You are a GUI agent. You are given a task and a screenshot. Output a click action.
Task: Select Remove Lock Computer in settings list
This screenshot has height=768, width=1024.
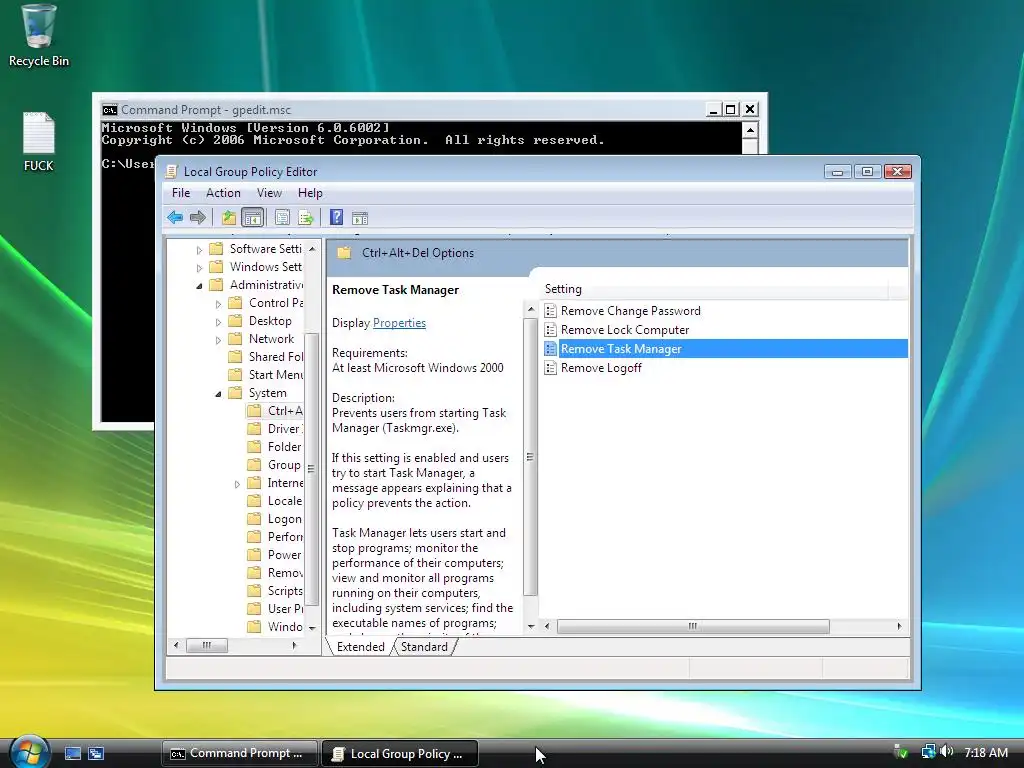click(625, 330)
